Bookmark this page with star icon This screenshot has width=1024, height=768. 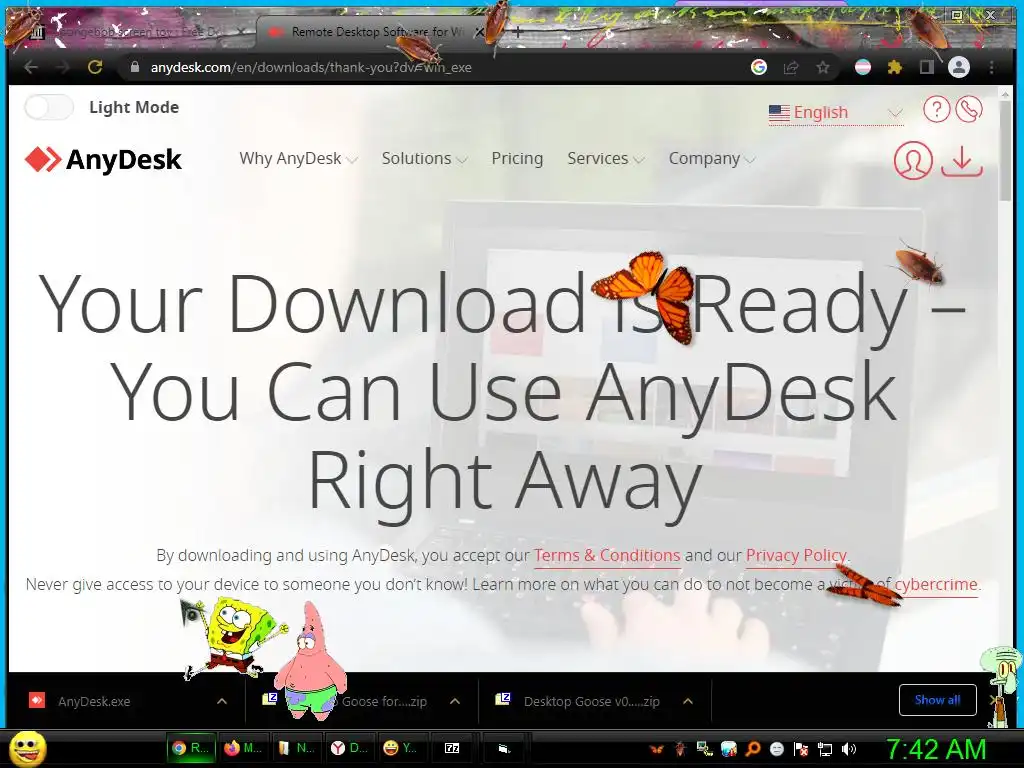click(823, 67)
